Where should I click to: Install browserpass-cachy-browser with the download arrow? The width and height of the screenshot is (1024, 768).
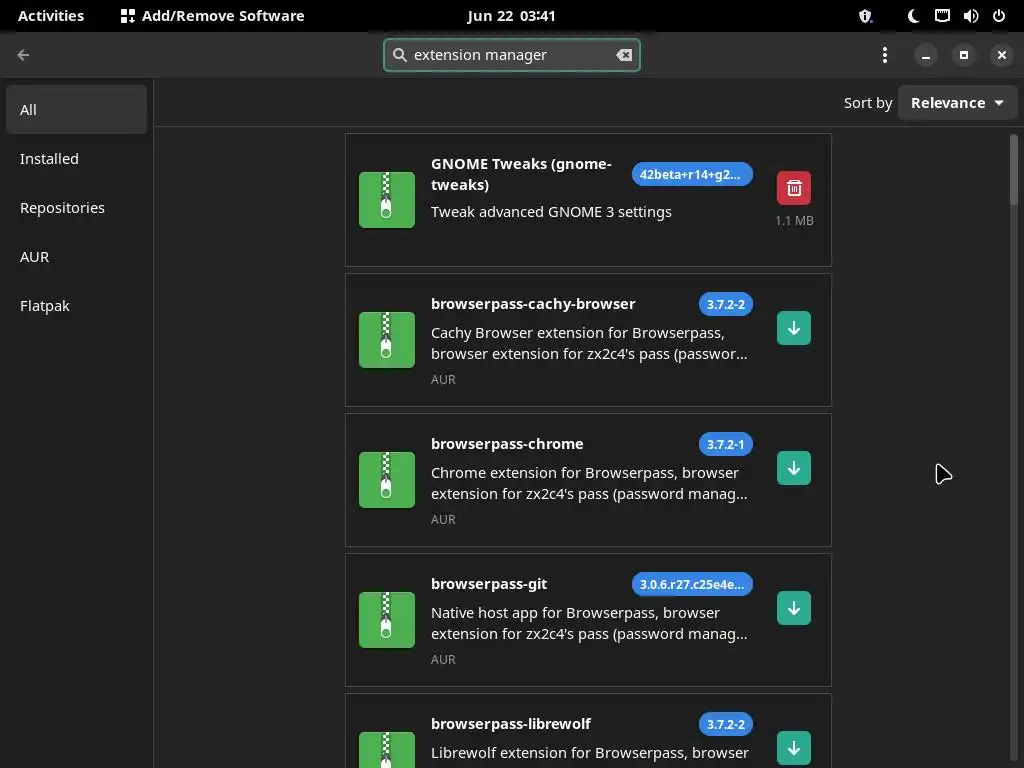coord(793,328)
